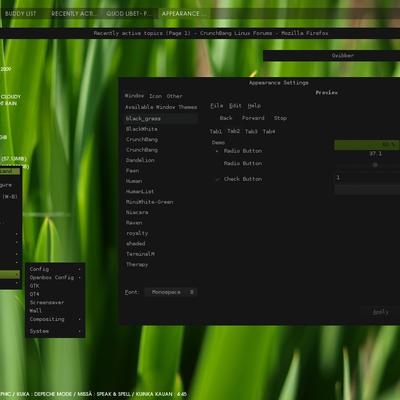Image resolution: width=400 pixels, height=400 pixels.
Task: Click the preview Stop button
Action: click(x=280, y=118)
